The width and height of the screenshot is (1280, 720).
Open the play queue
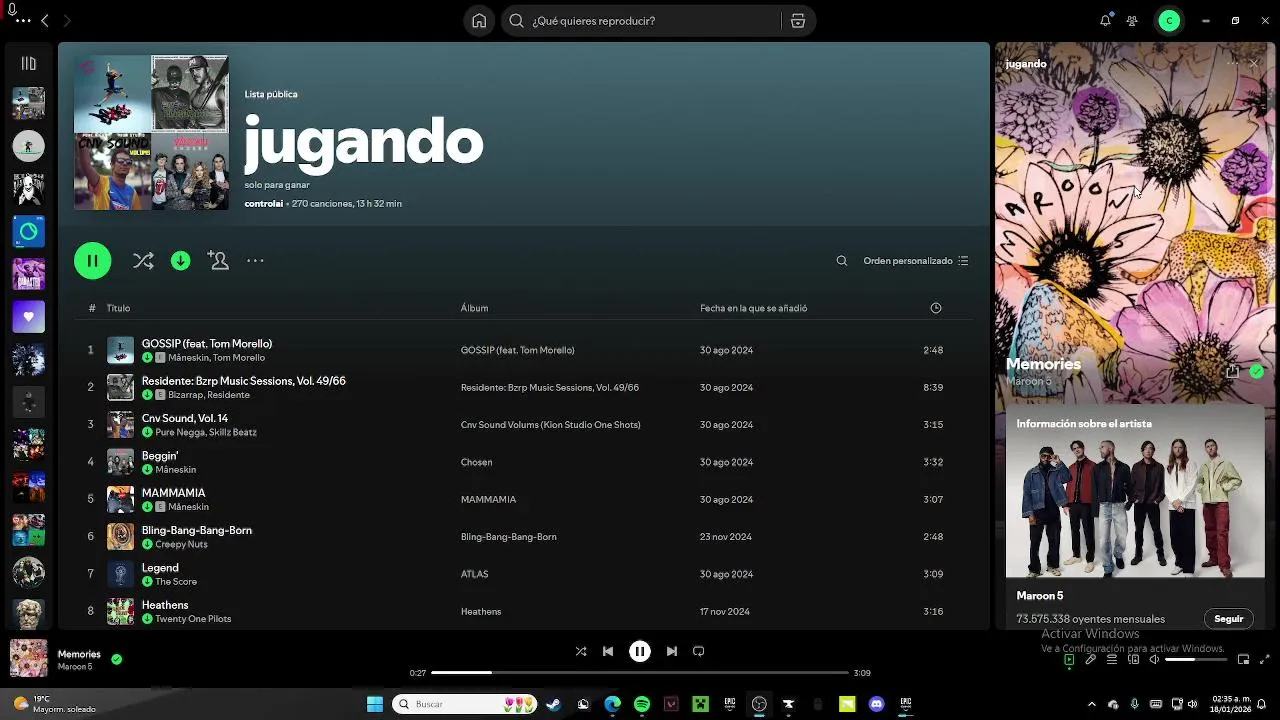point(1112,660)
